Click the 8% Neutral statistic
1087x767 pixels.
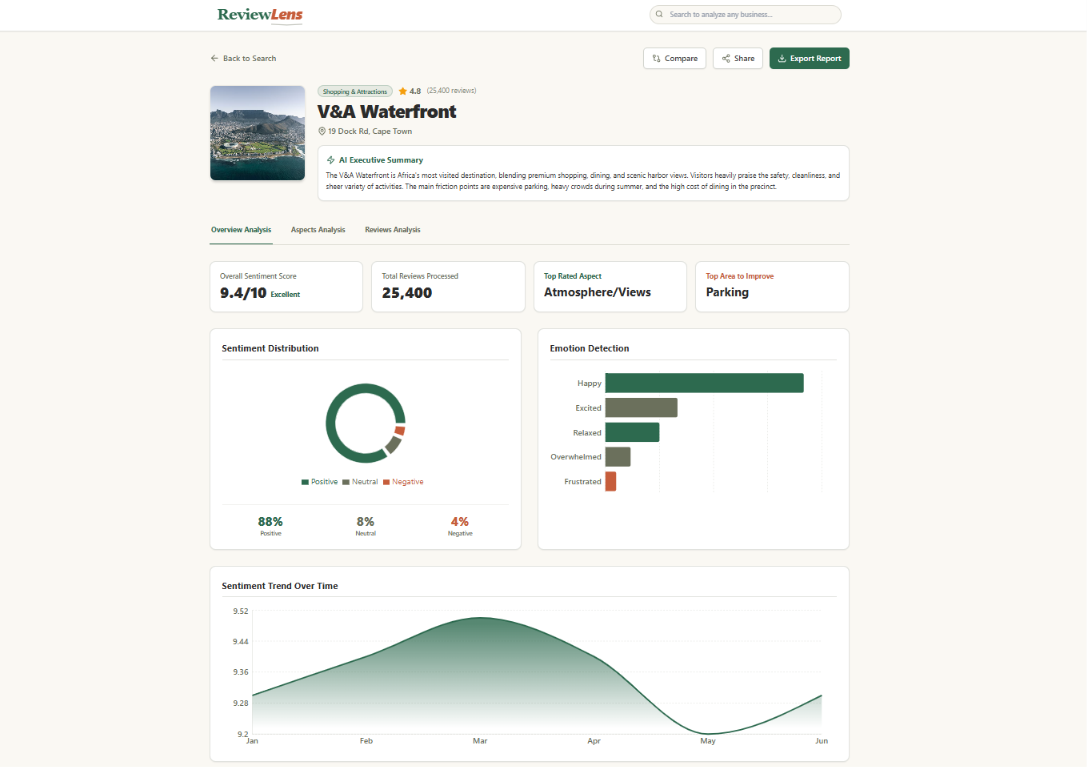[x=365, y=526]
